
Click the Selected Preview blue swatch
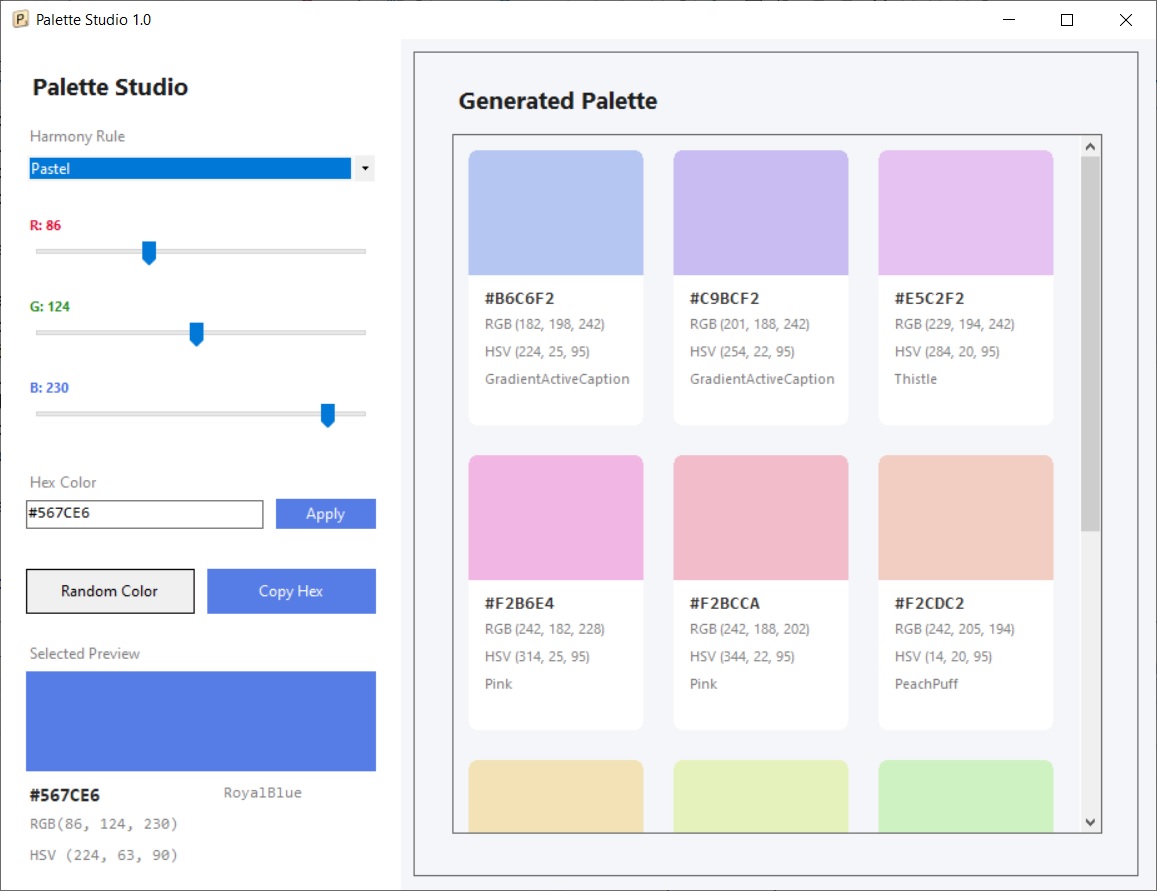click(x=201, y=721)
